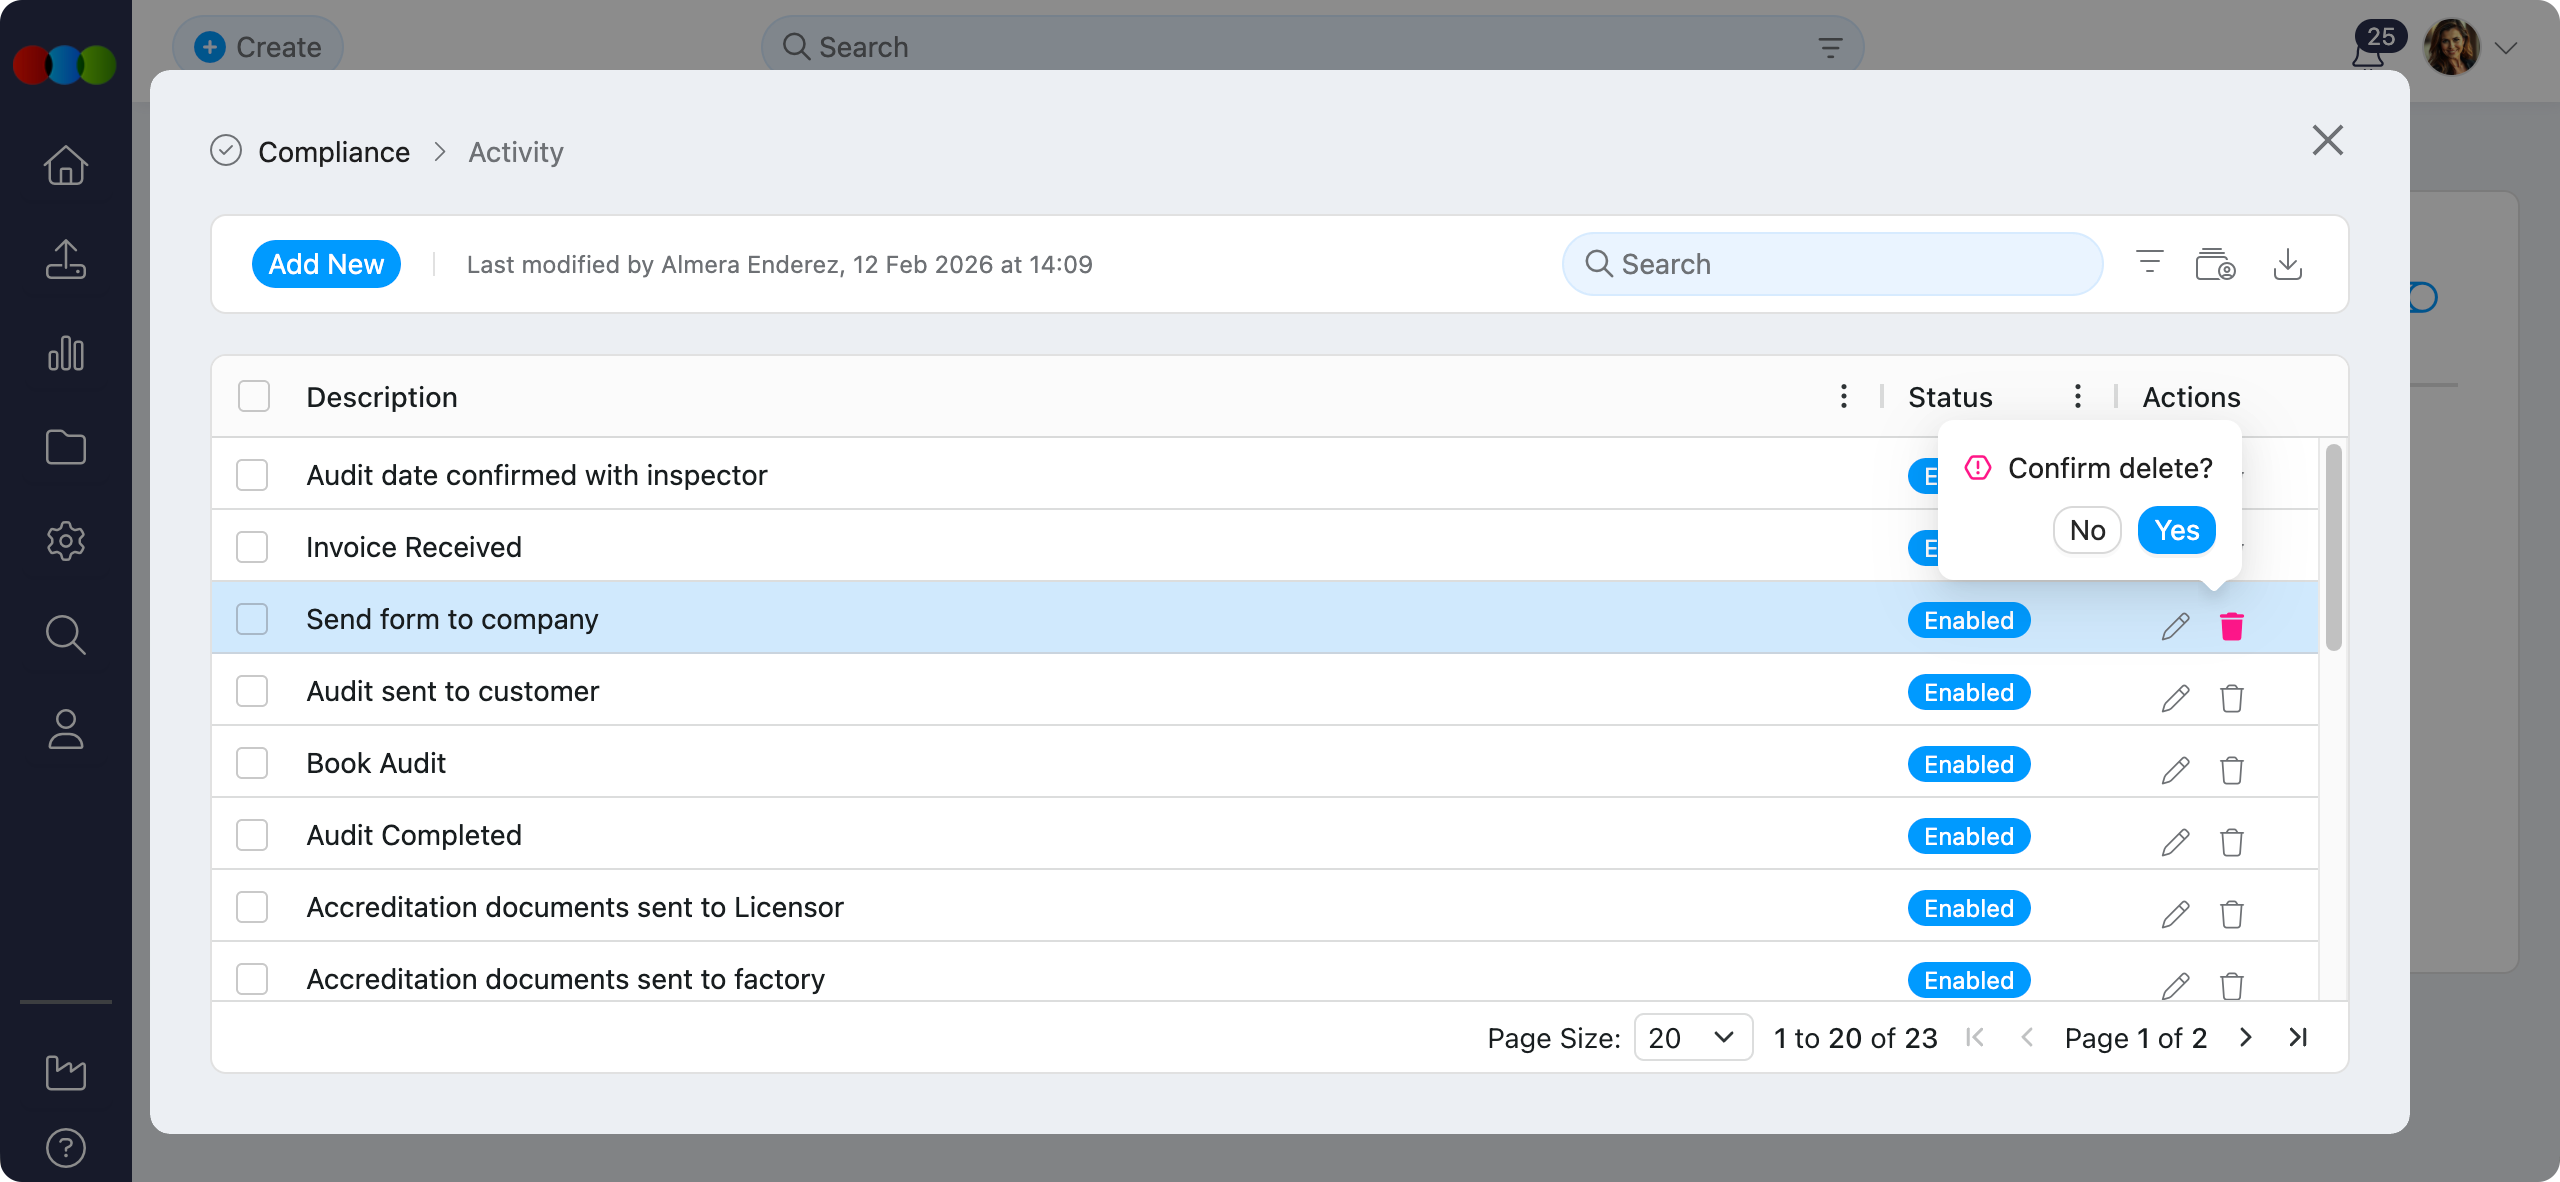The image size is (2560, 1182).
Task: Open the Page Size dropdown
Action: tap(1692, 1038)
